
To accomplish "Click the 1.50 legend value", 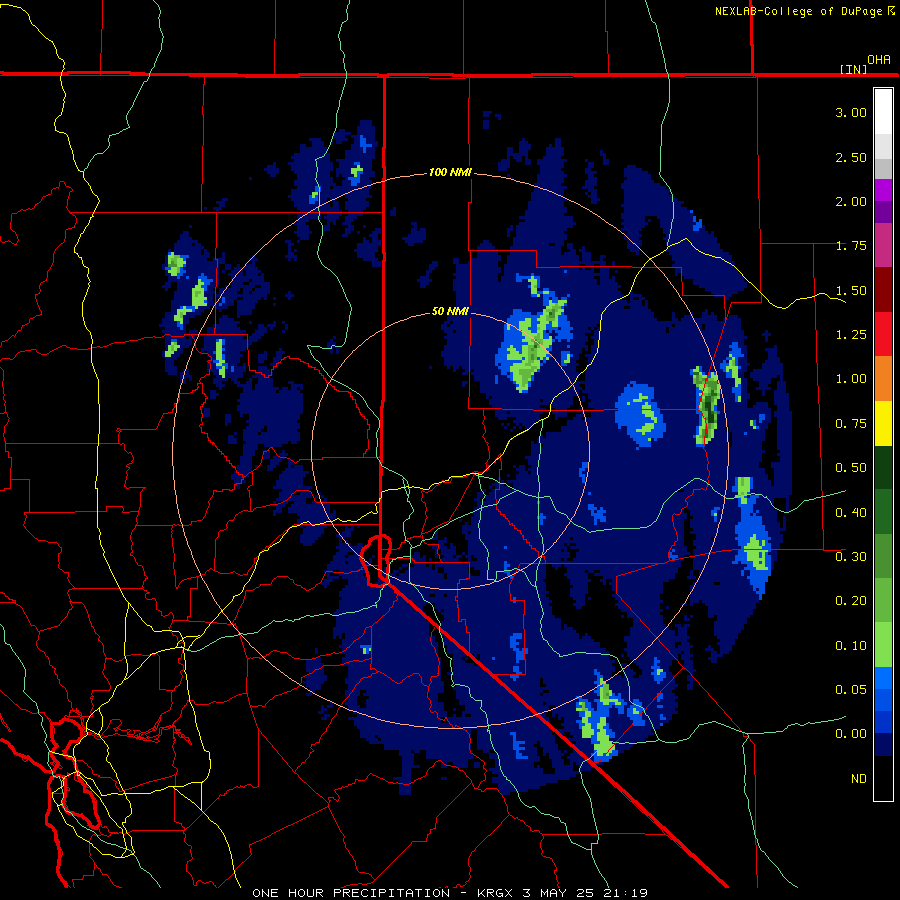I will coord(851,290).
